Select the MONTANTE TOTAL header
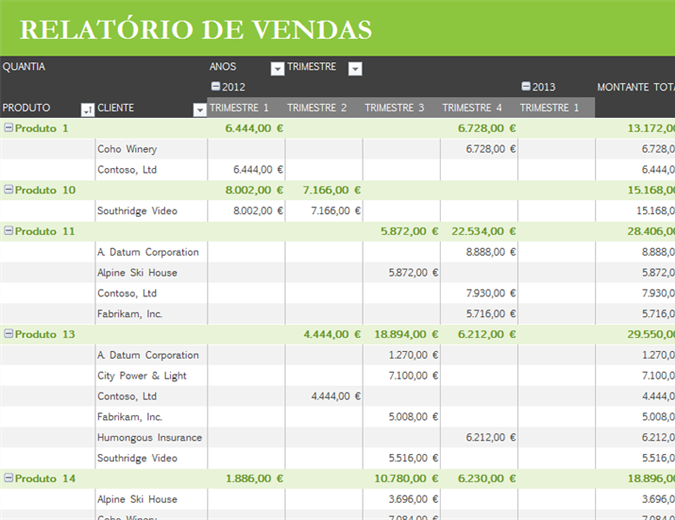Screen dimensions: 675x520 635,87
